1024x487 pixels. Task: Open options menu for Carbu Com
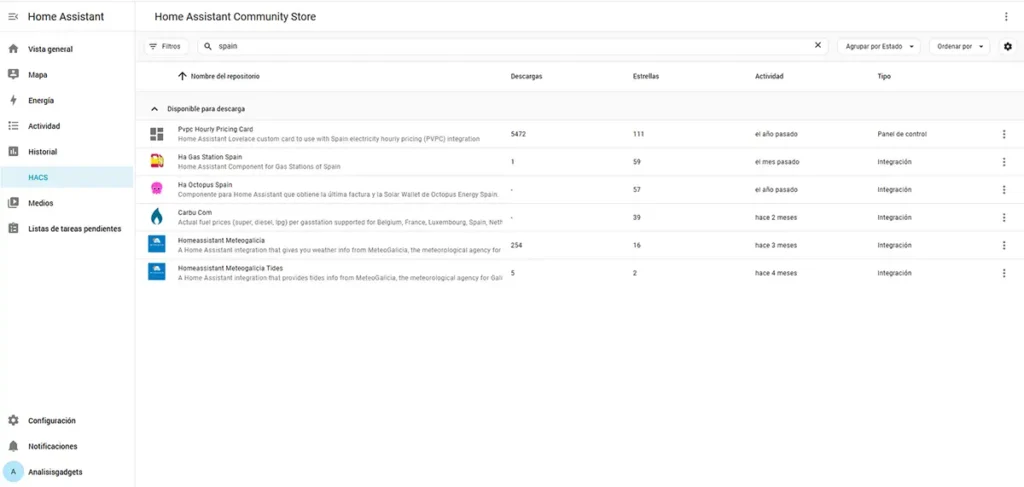[x=1004, y=217]
